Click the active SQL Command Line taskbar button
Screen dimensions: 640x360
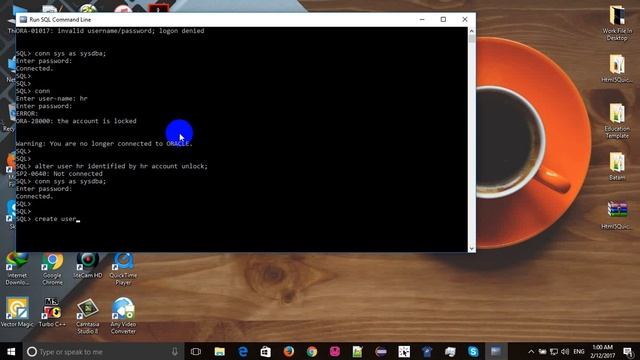(496, 351)
